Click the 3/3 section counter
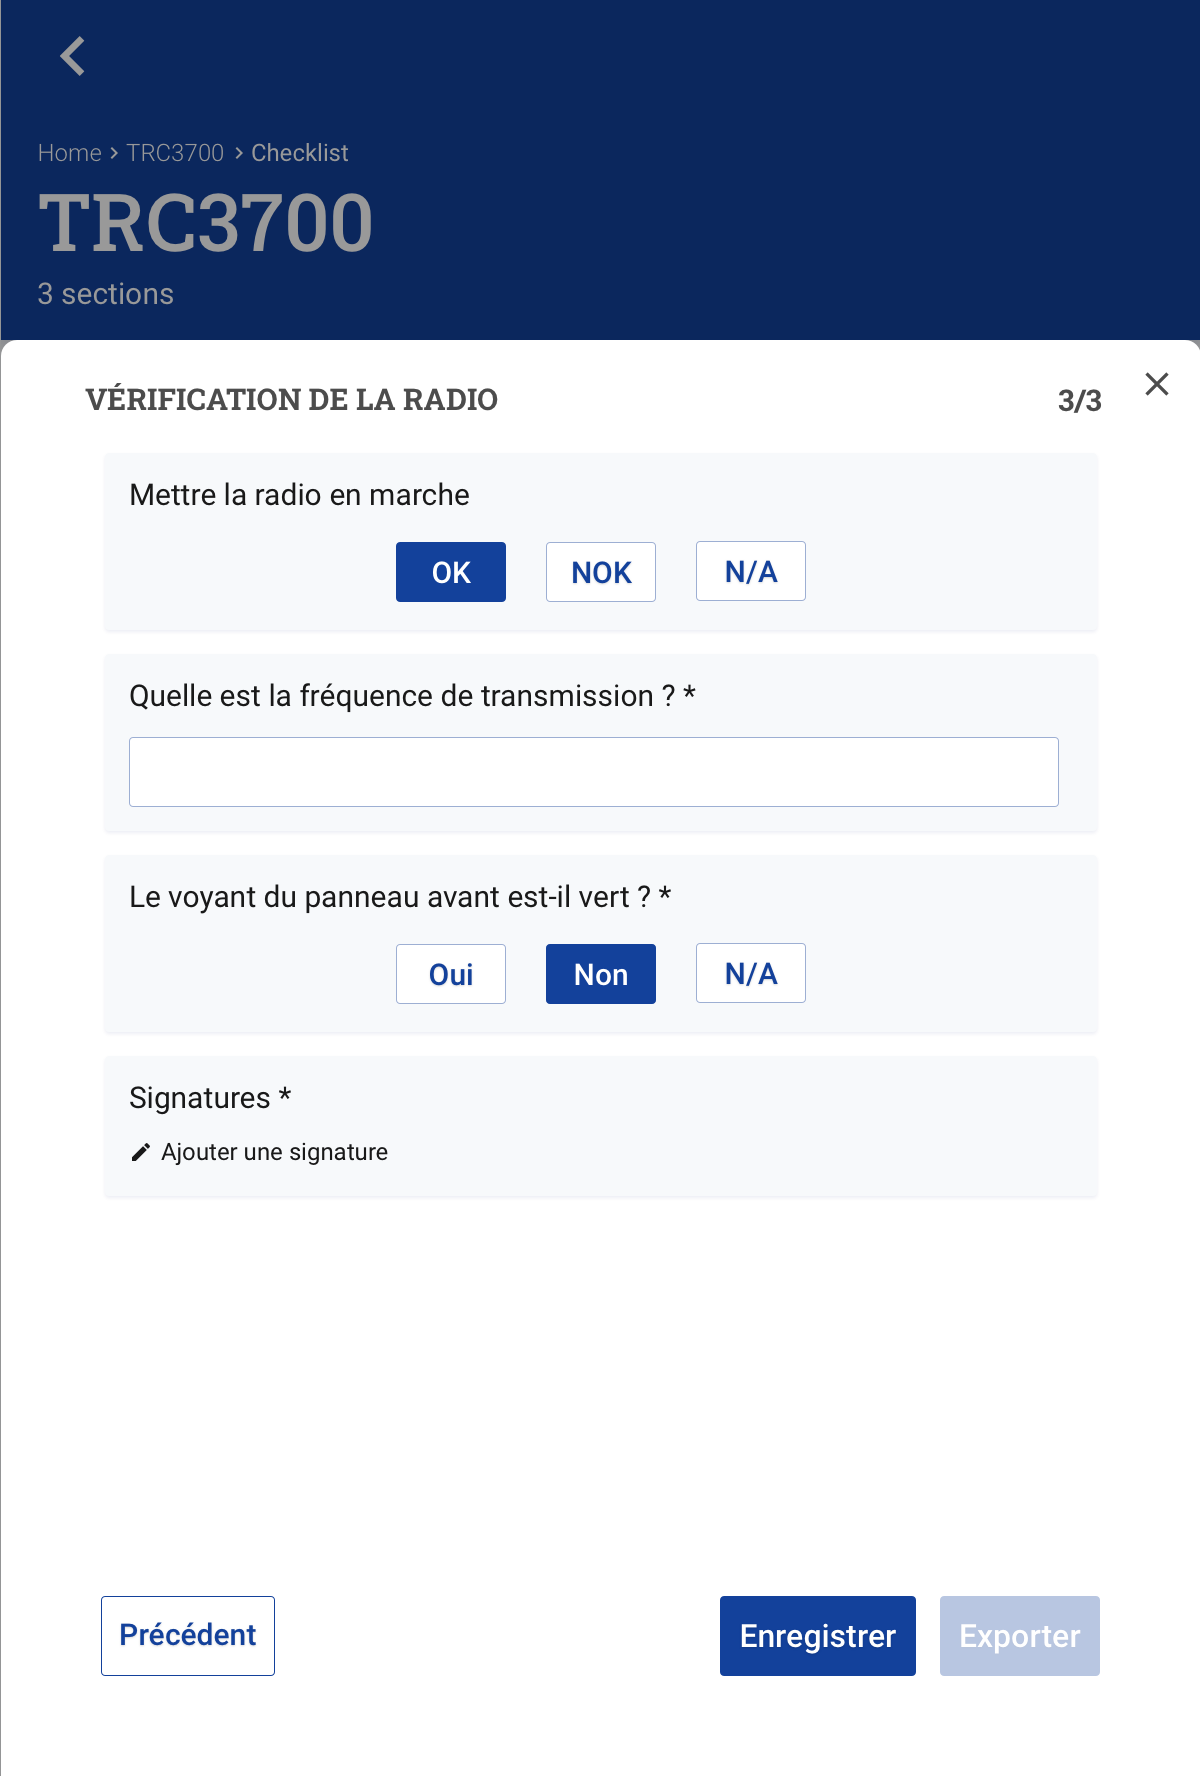Screen dimensions: 1200x1776 1079,401
